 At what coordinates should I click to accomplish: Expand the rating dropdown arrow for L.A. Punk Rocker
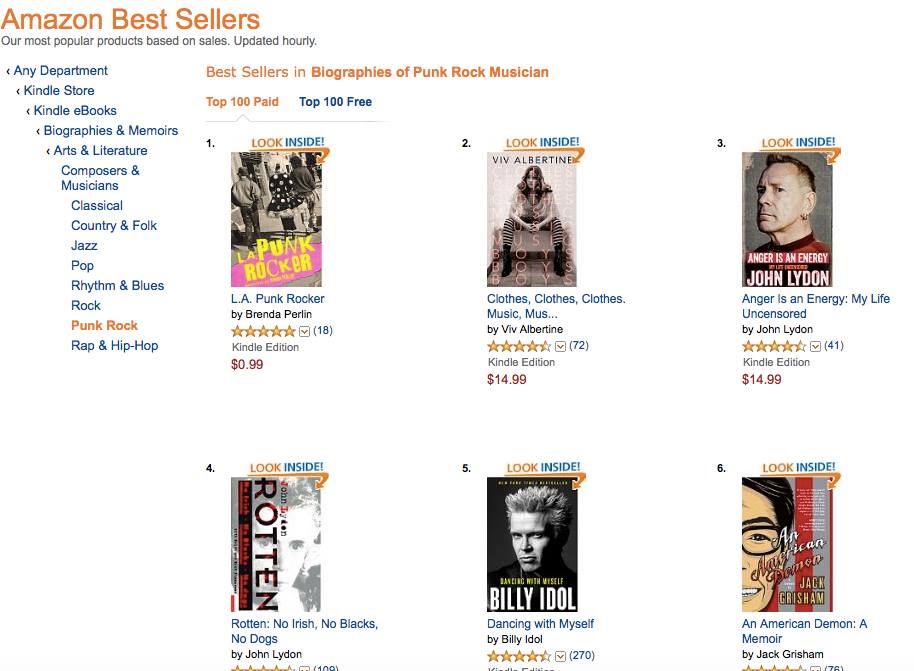coord(305,330)
